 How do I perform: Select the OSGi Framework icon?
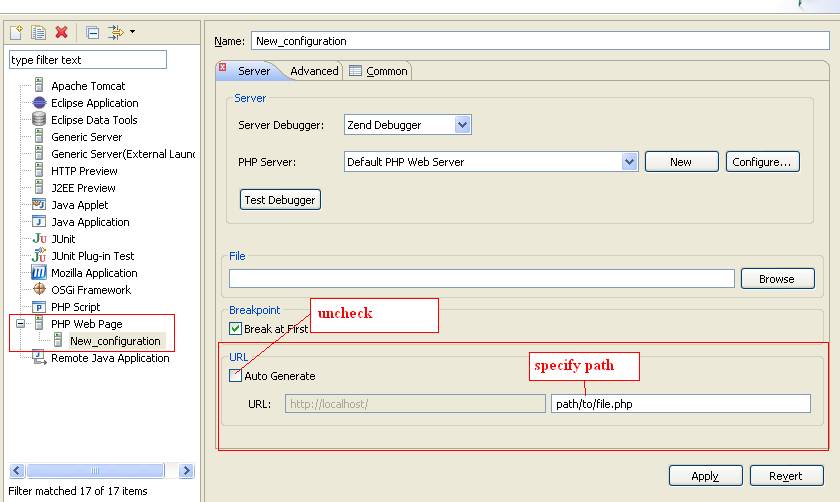(x=39, y=289)
